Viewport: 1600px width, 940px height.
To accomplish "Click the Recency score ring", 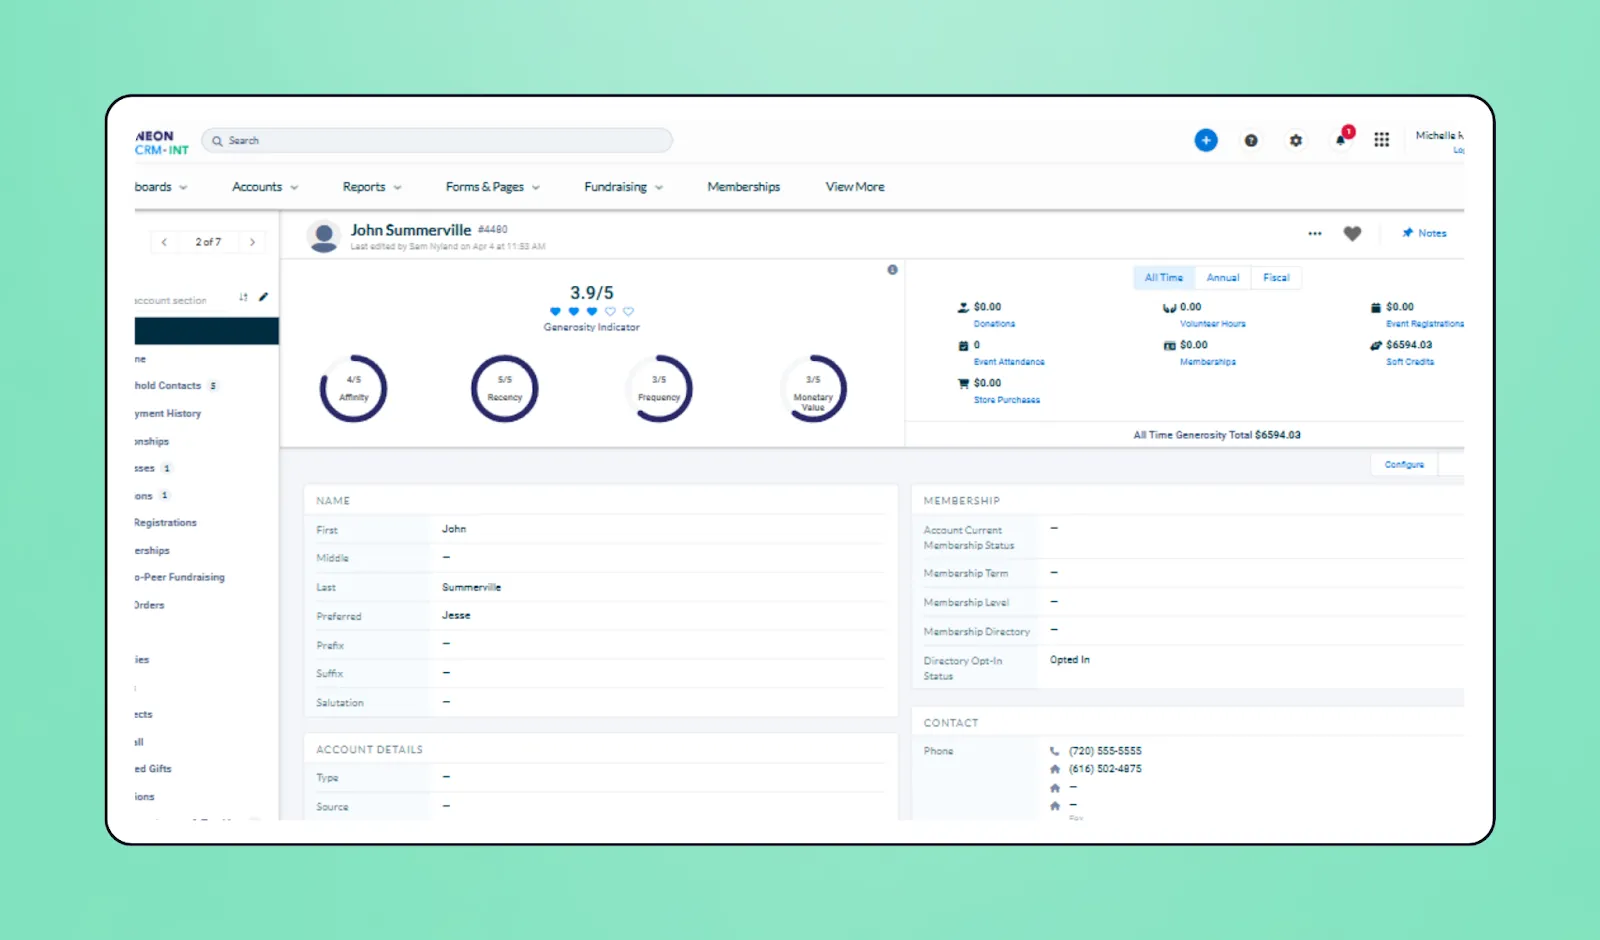I will 504,388.
